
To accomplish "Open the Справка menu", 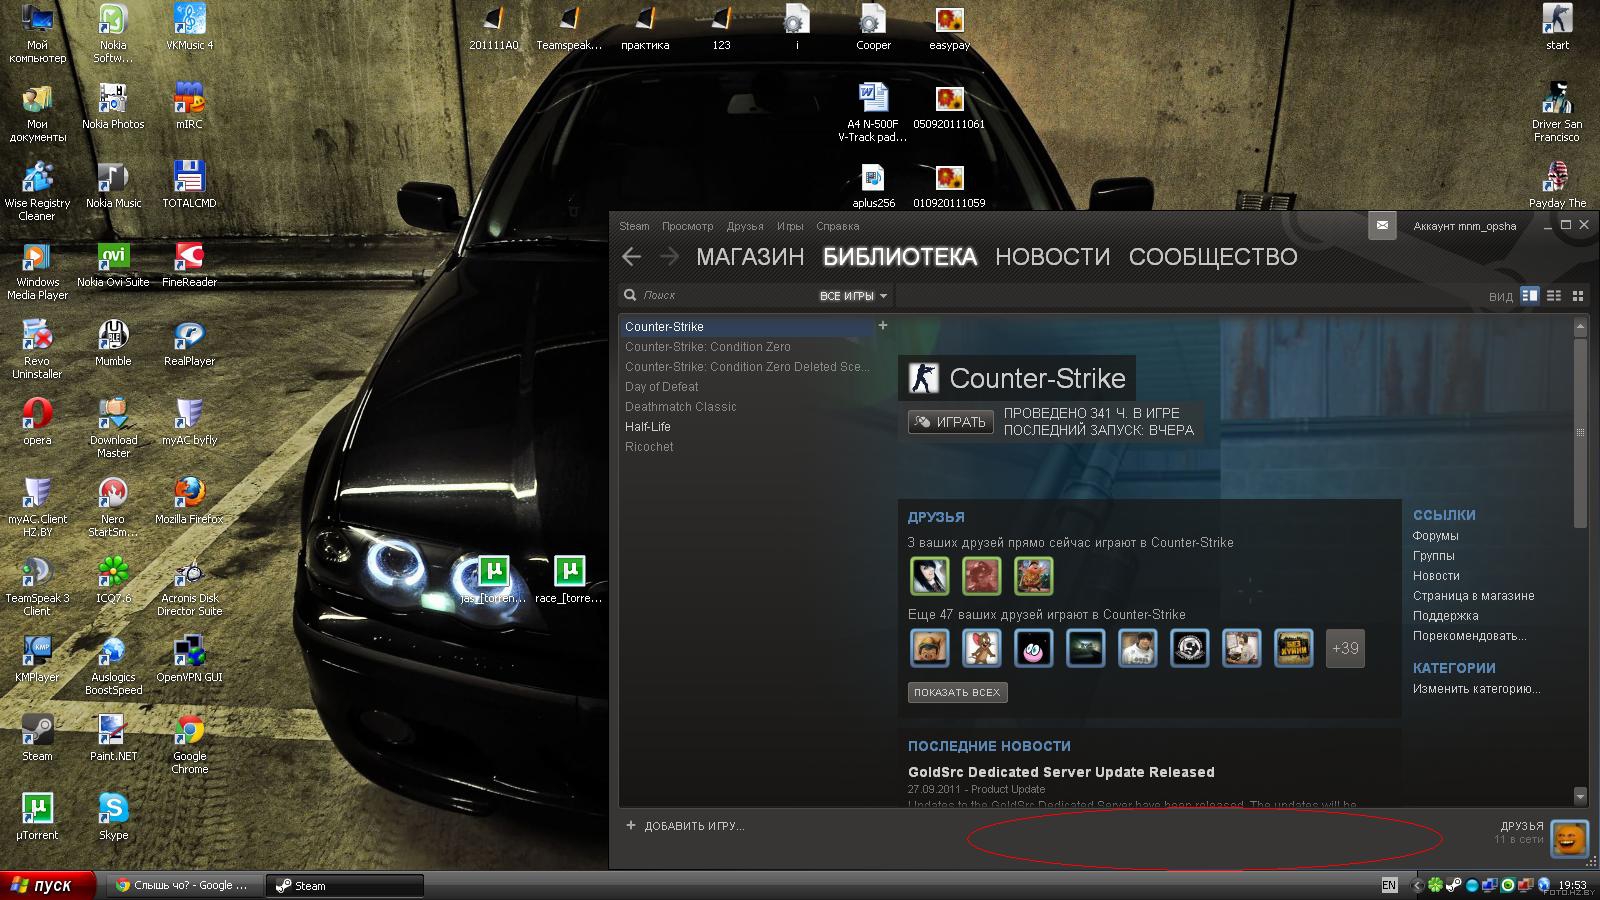I will coord(837,226).
